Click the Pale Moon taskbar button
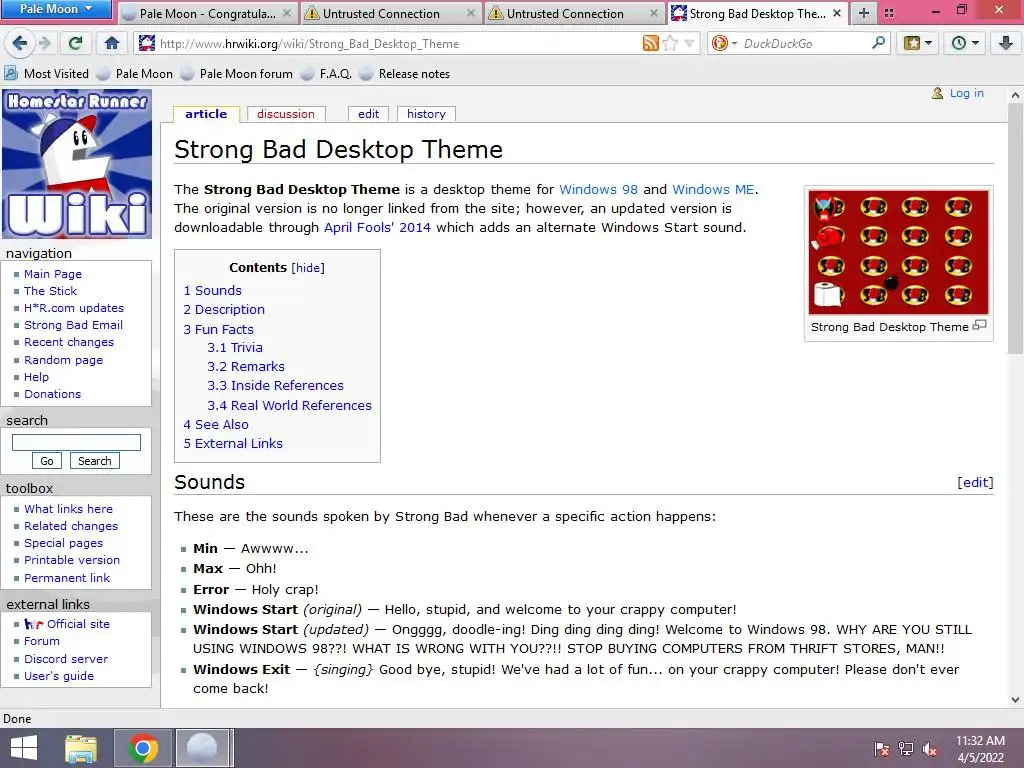Screen dimensions: 1024x768 point(202,748)
